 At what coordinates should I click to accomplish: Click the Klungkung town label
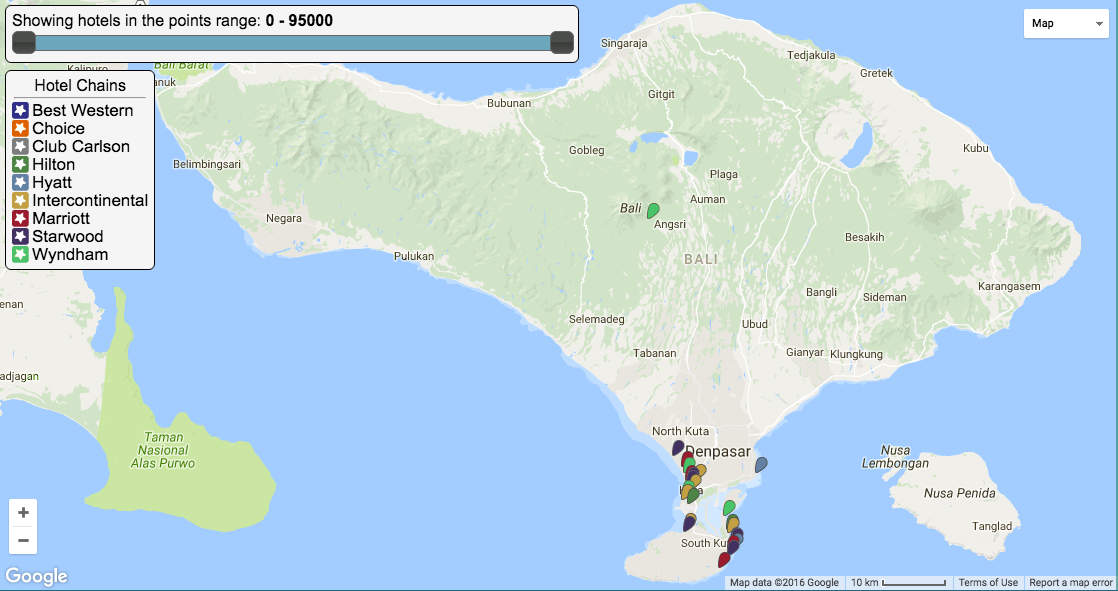tap(856, 354)
